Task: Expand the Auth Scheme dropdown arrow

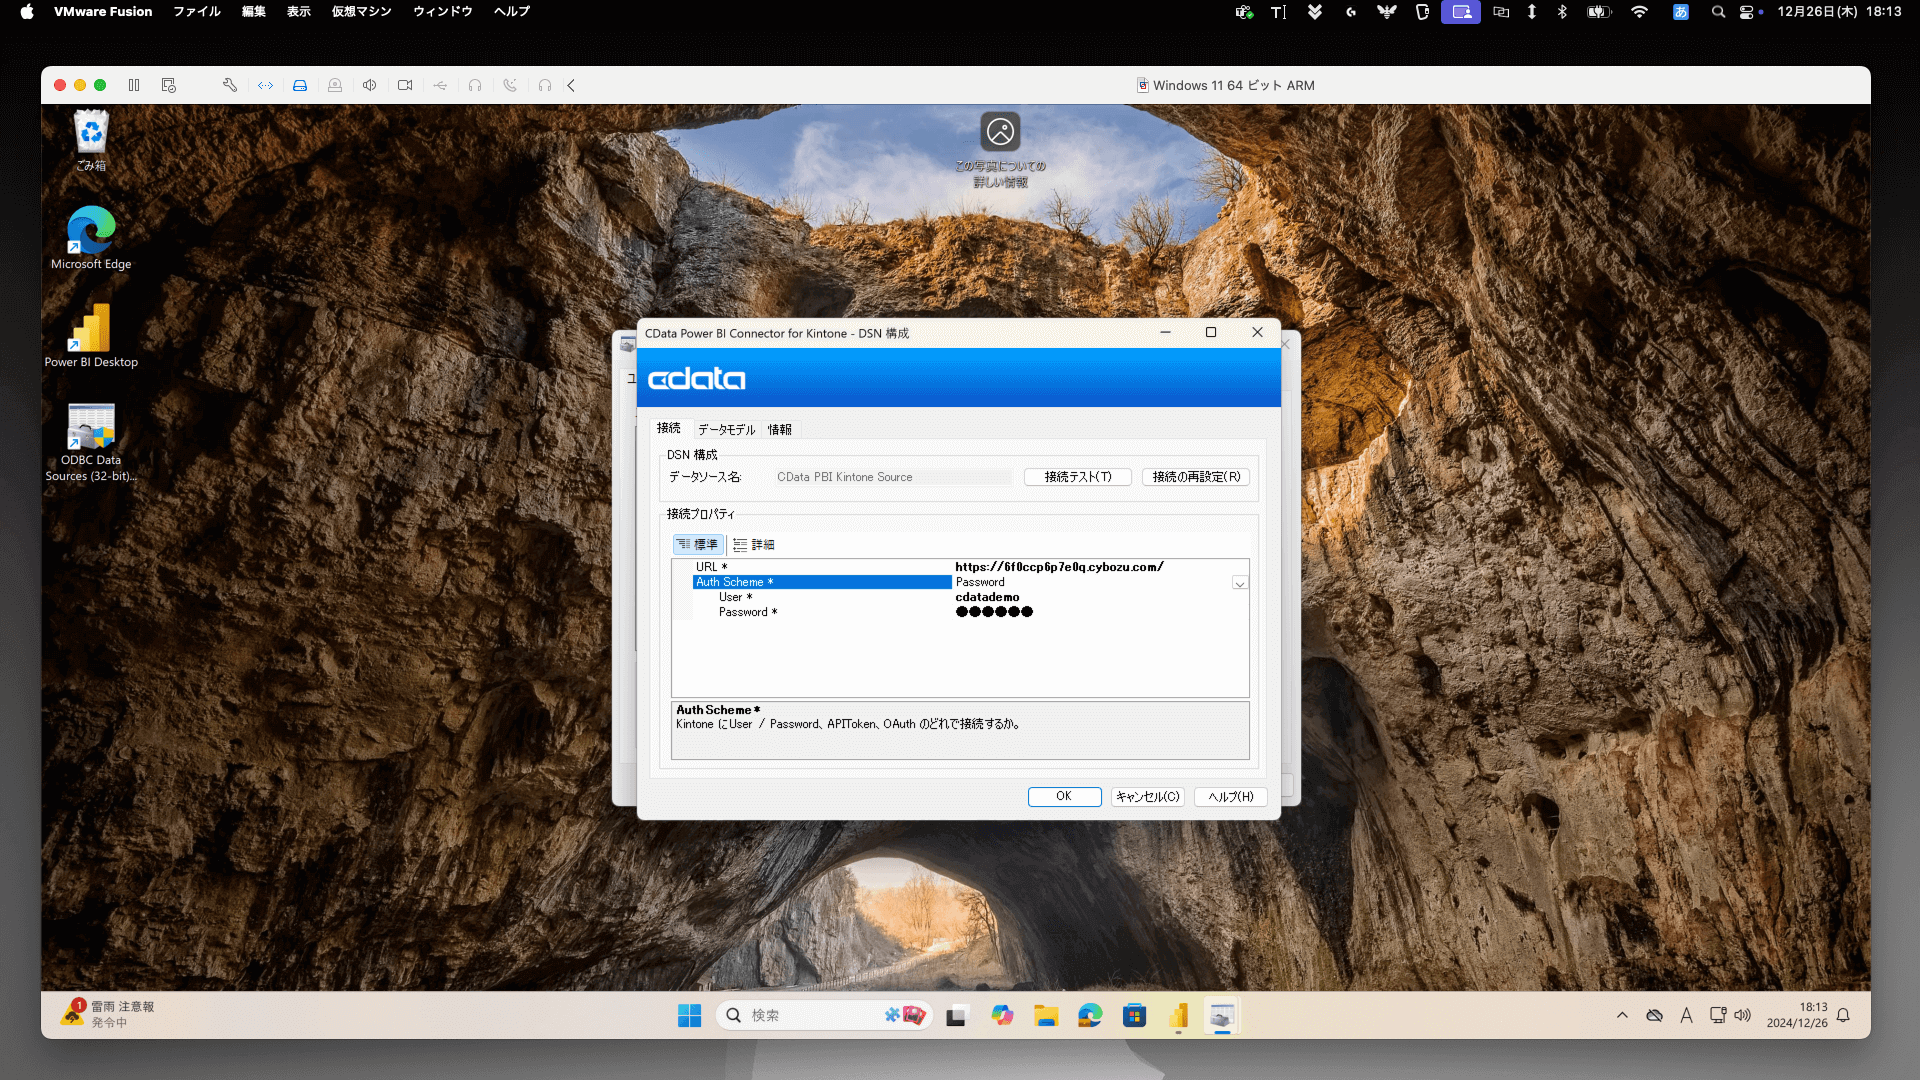Action: click(x=1240, y=583)
